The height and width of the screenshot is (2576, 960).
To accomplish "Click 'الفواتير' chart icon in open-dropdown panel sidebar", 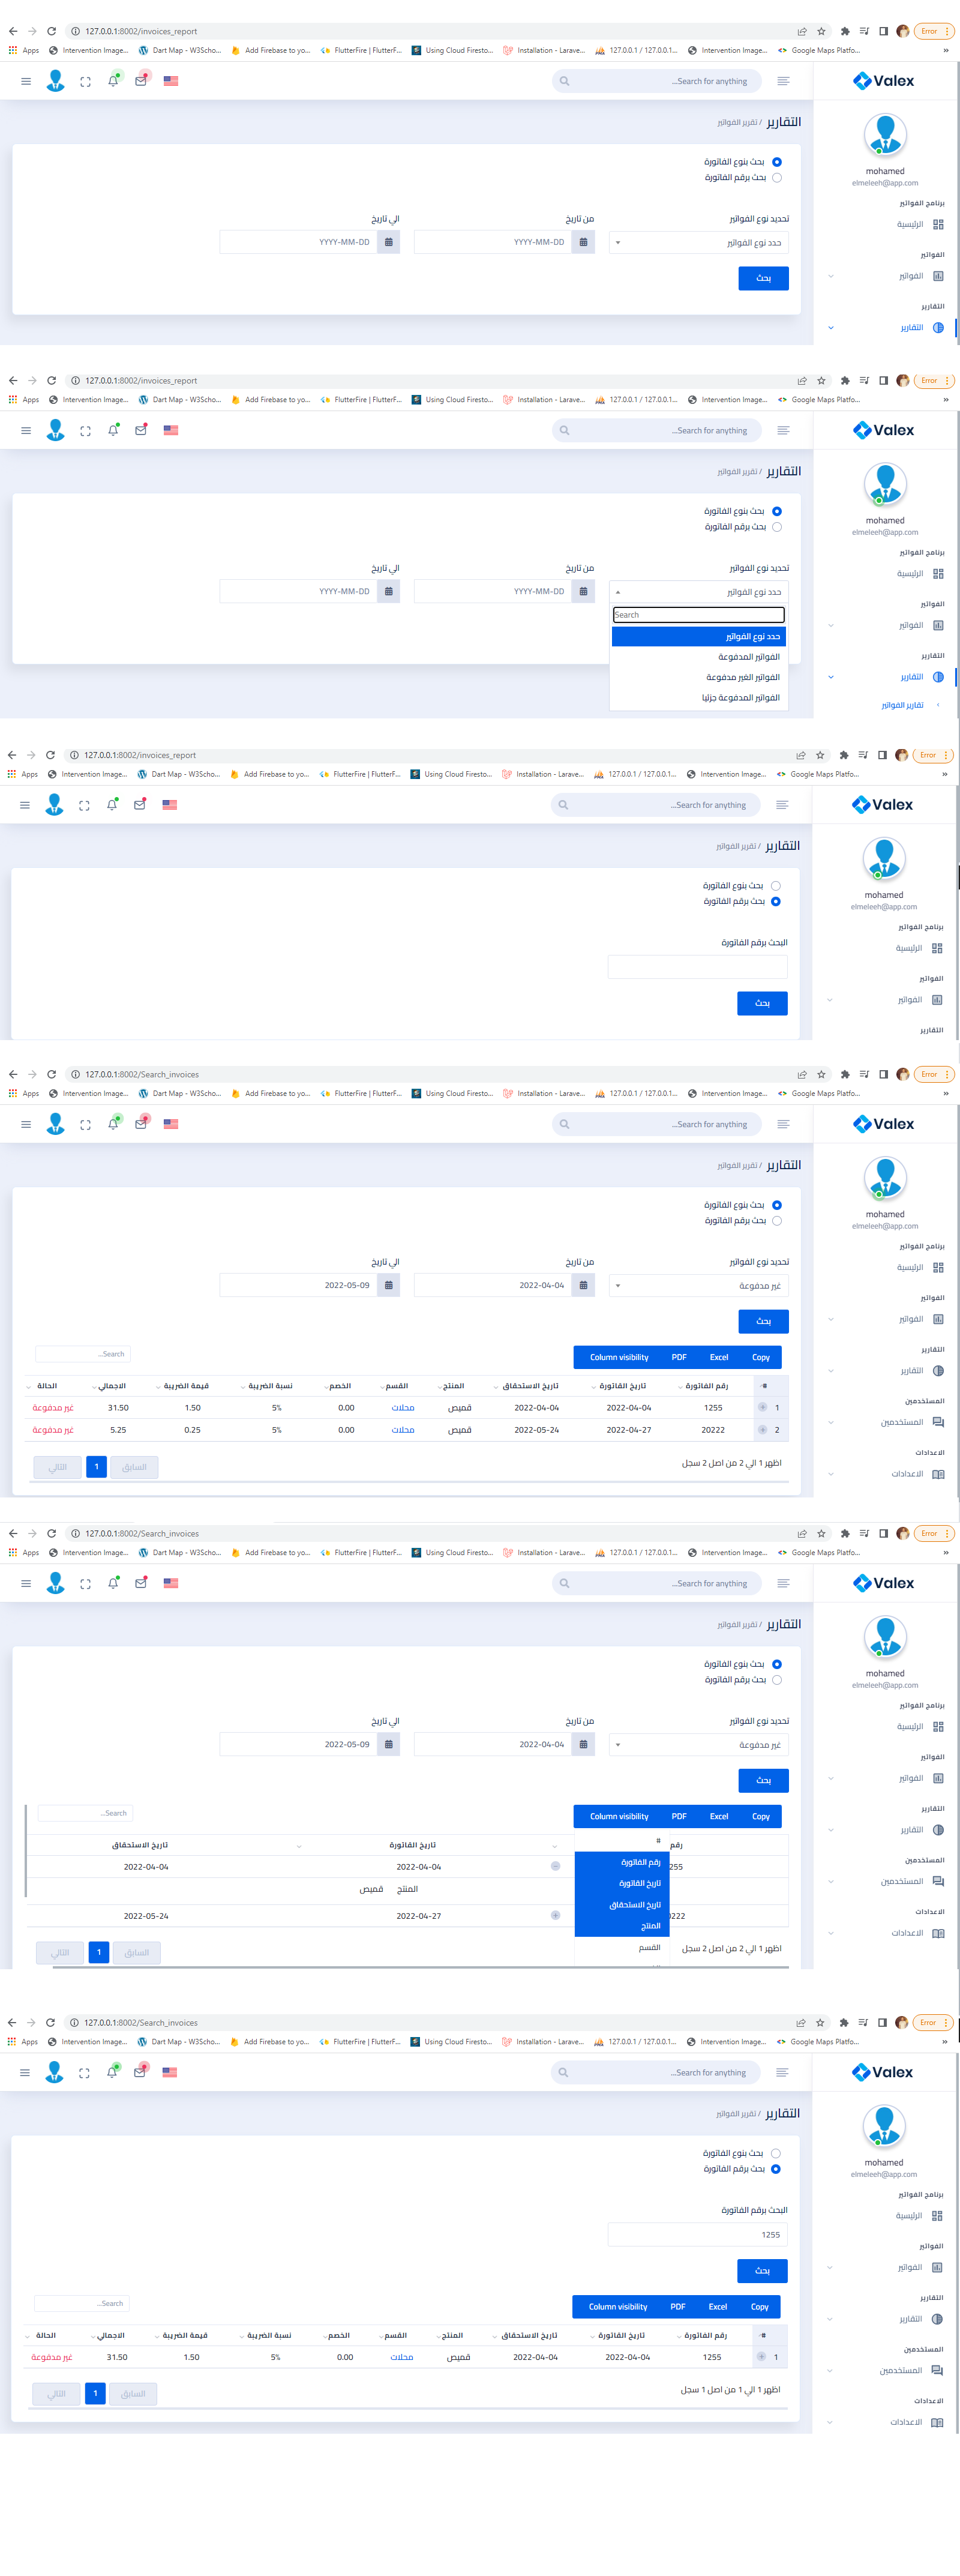I will (x=938, y=626).
